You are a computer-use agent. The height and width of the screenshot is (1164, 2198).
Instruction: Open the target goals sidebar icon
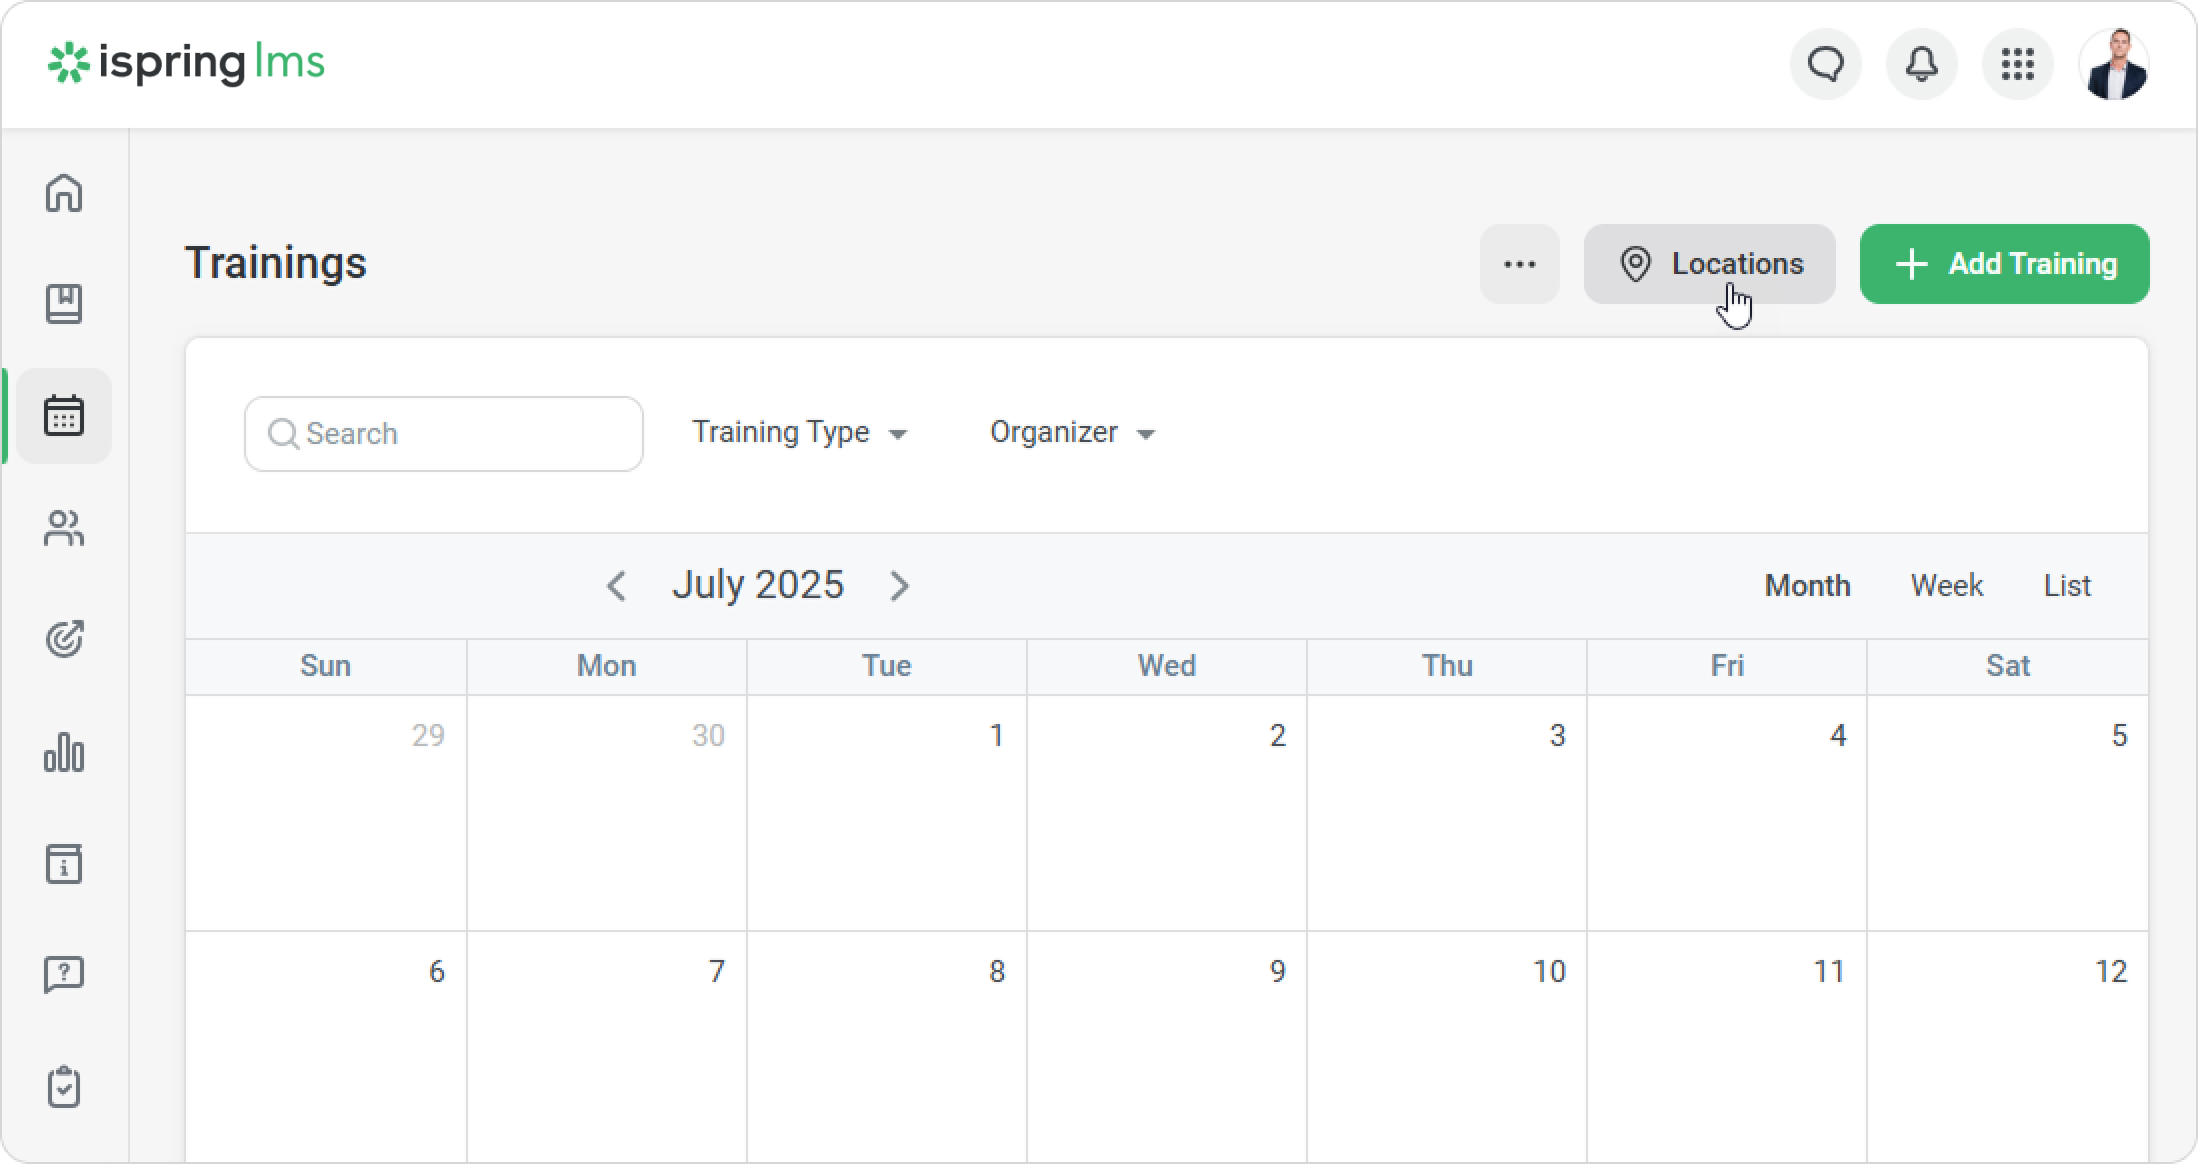64,639
